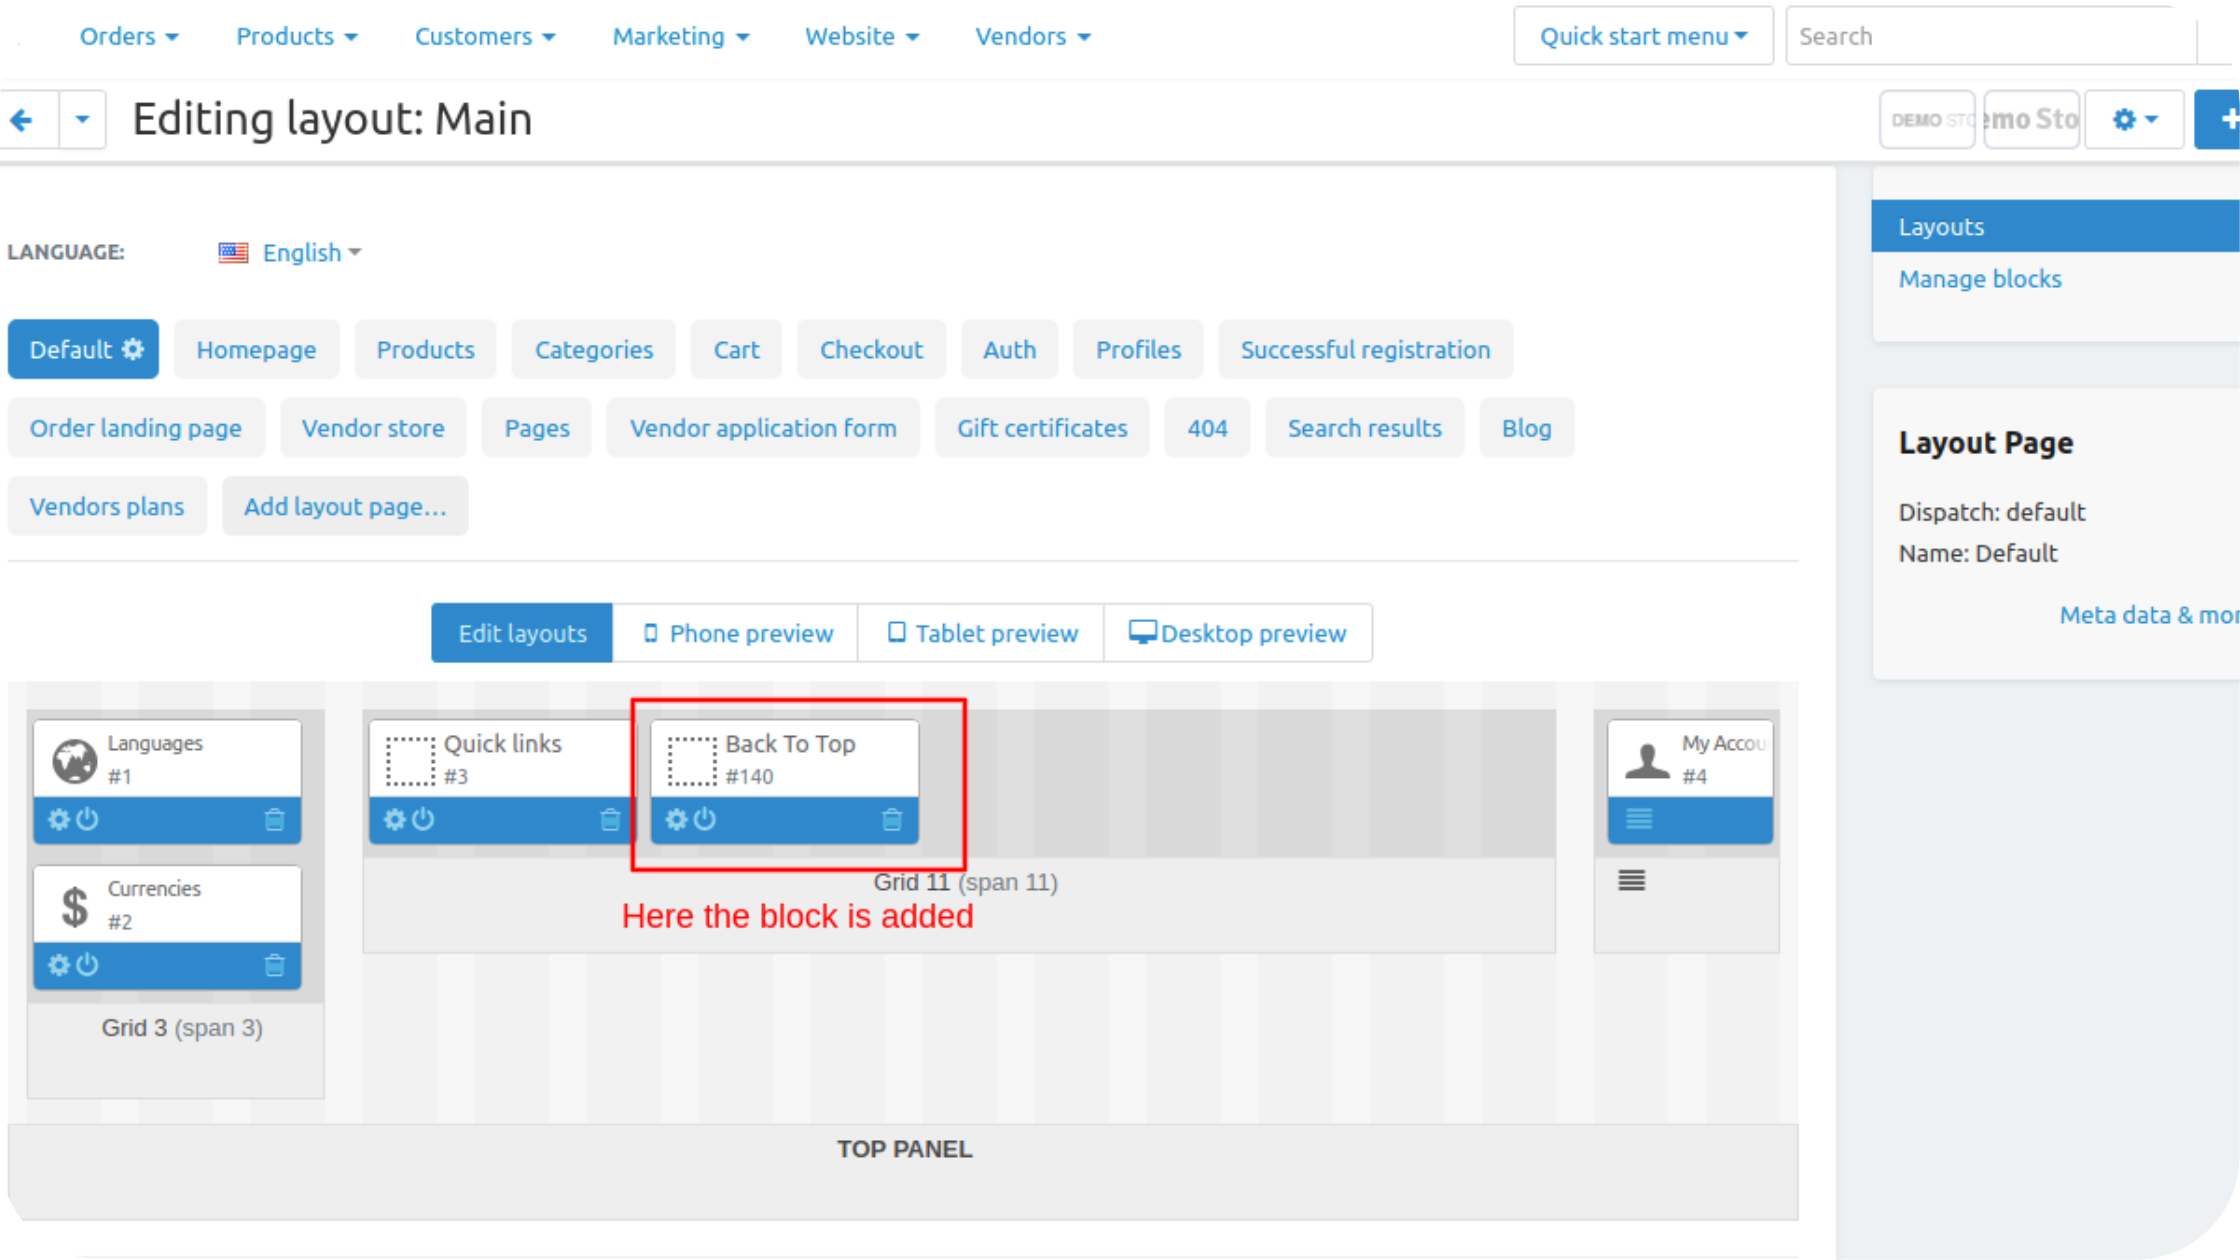Toggle Currencies block on/off power icon

point(88,965)
